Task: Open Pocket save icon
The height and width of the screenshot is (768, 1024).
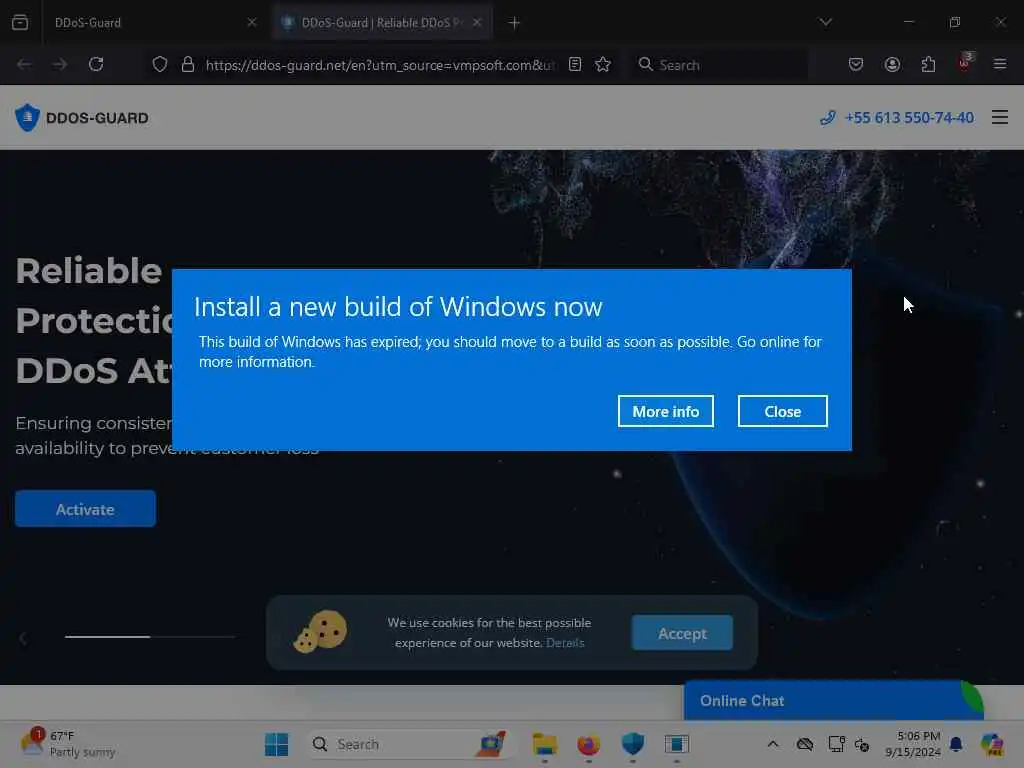Action: tap(856, 64)
